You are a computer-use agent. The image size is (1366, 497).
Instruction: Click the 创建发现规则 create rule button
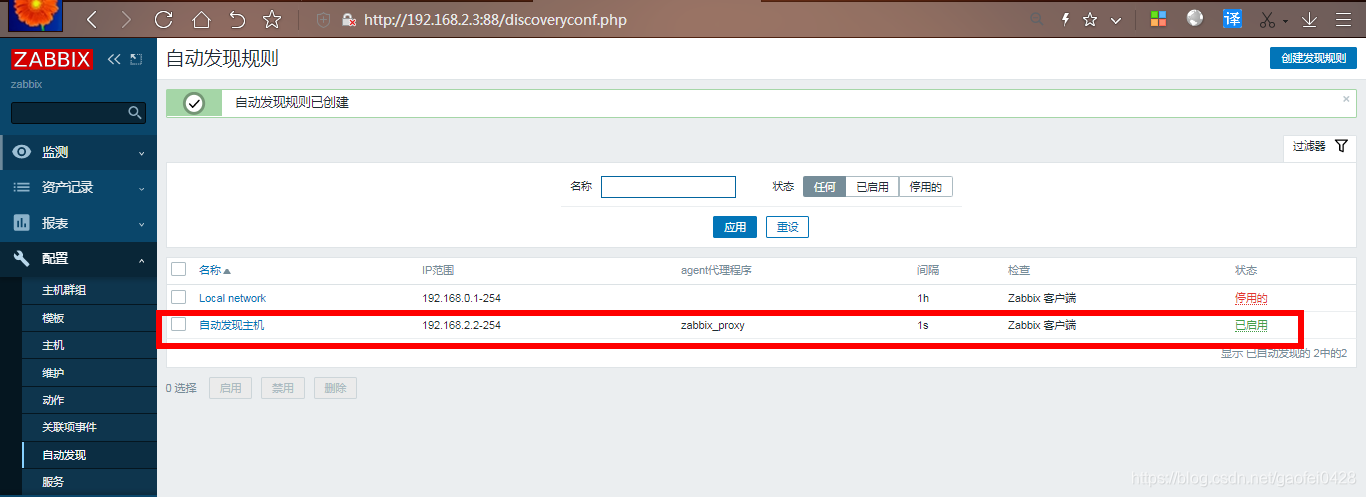tap(1313, 58)
